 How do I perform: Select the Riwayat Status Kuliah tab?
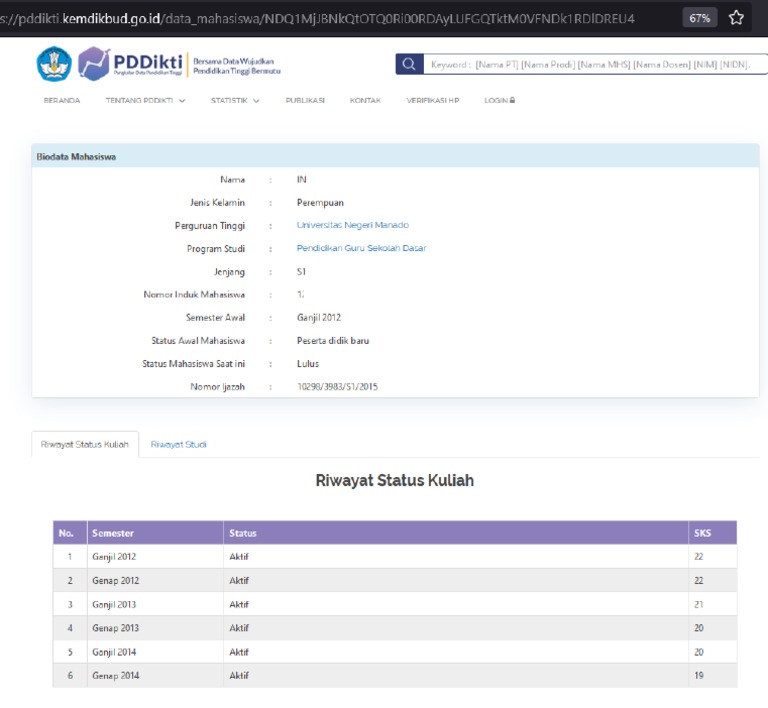point(85,444)
